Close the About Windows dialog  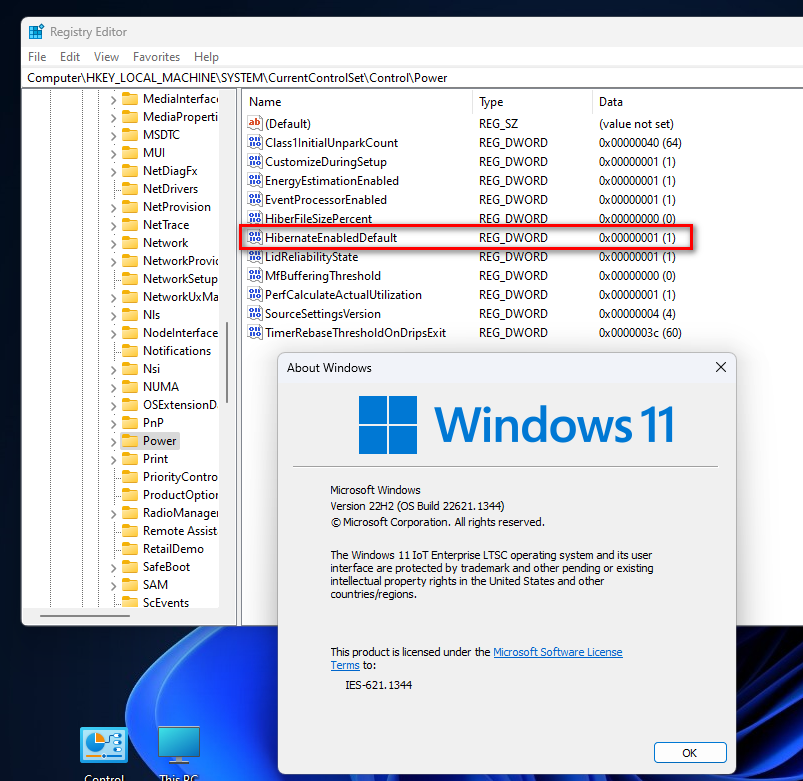pos(721,367)
